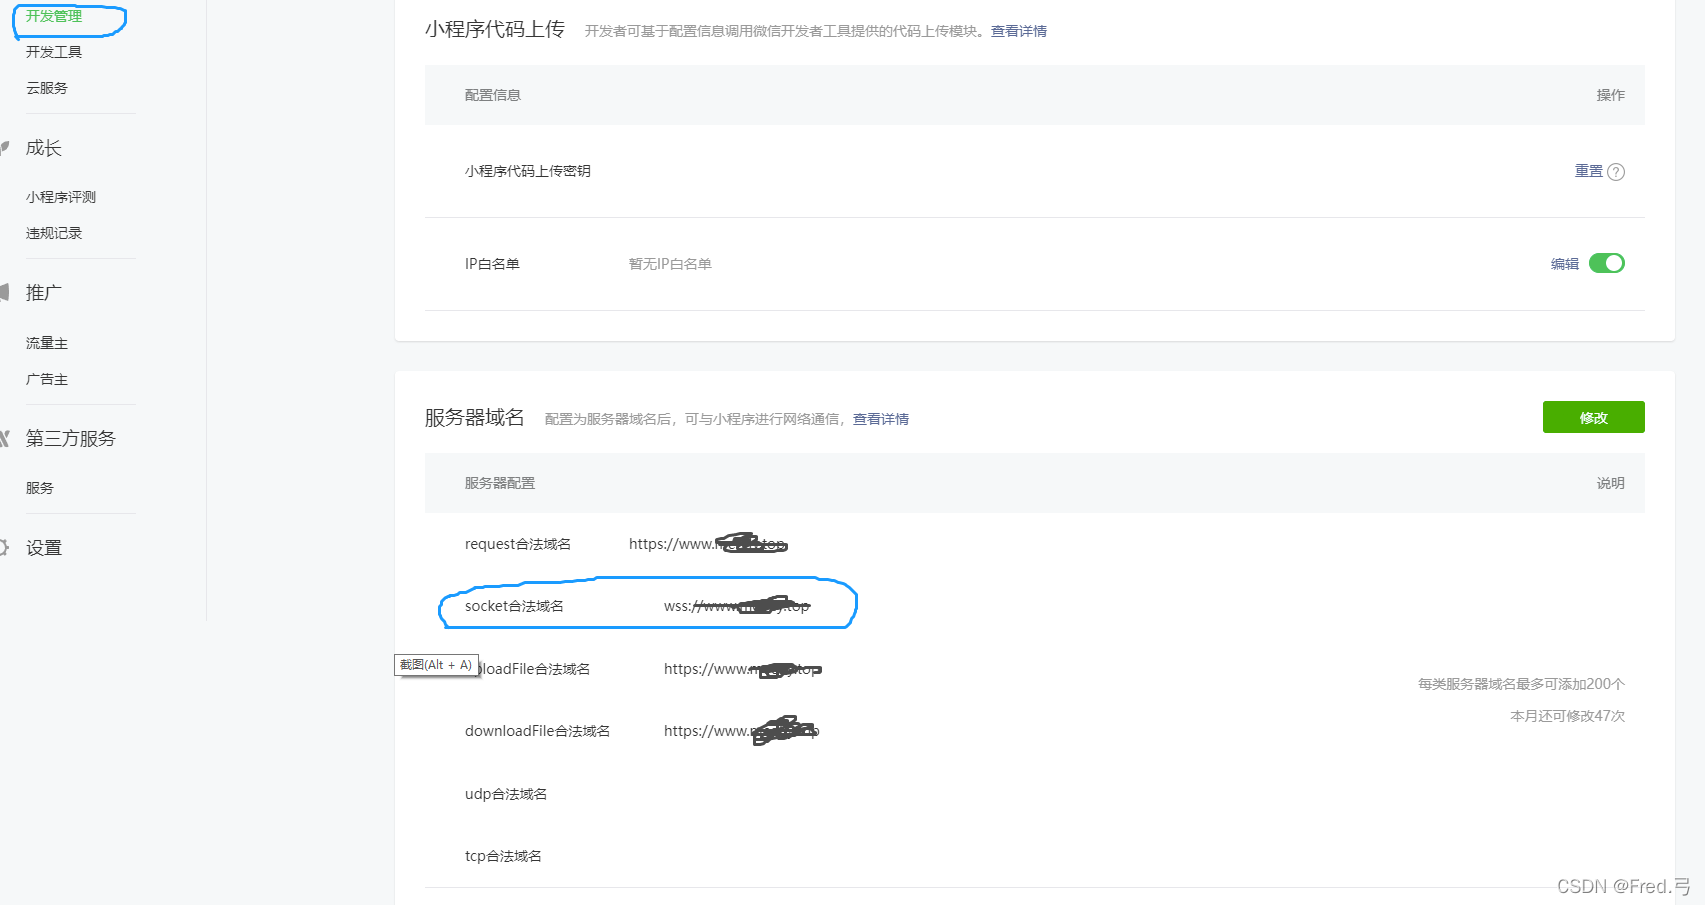
Task: Click the request domain https://www value
Action: coord(708,544)
